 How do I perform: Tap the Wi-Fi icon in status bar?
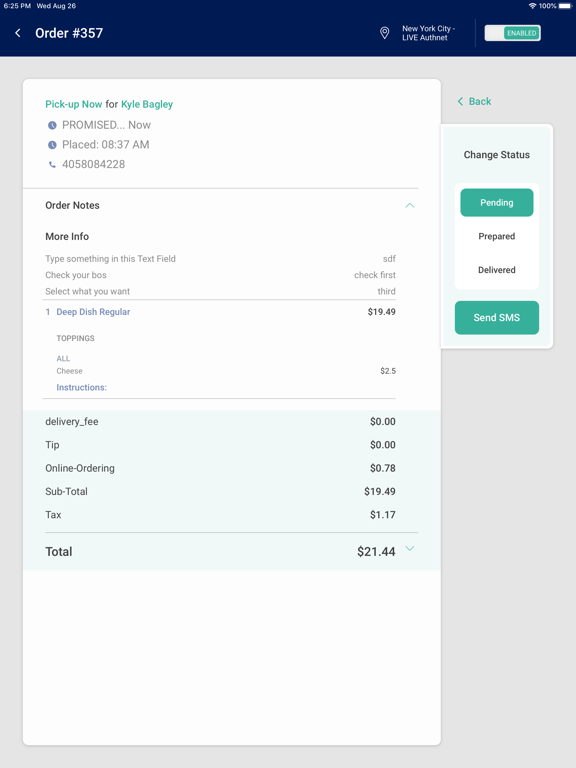532,6
